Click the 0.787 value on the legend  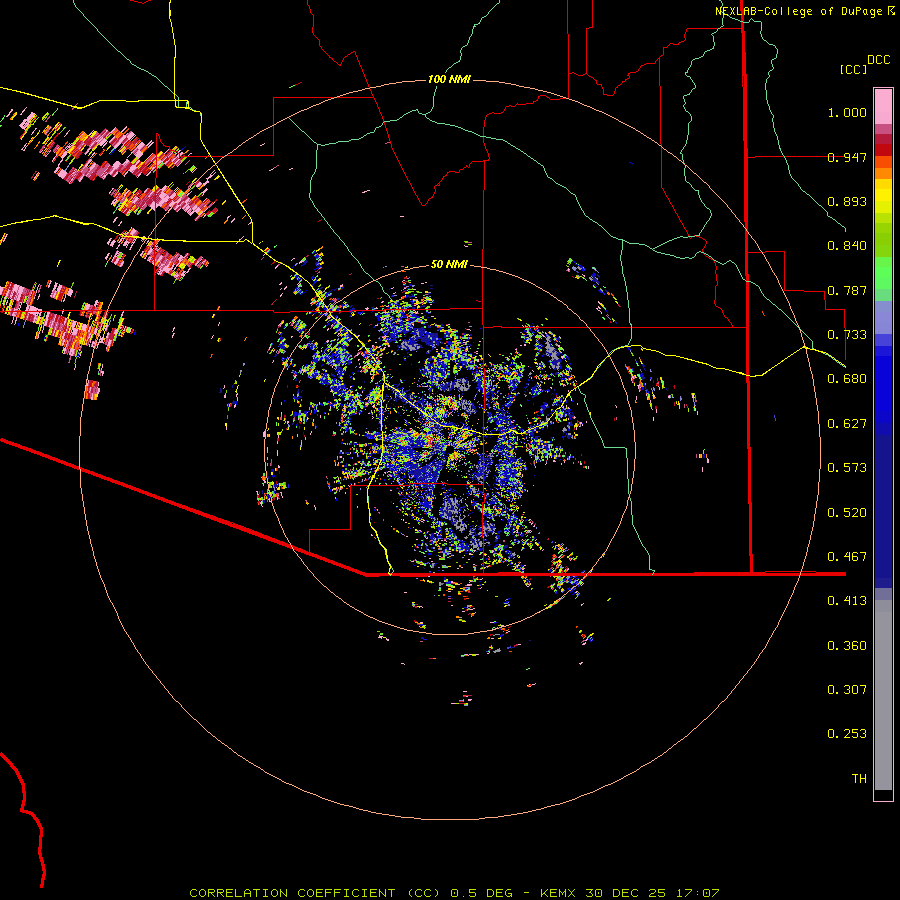click(847, 290)
